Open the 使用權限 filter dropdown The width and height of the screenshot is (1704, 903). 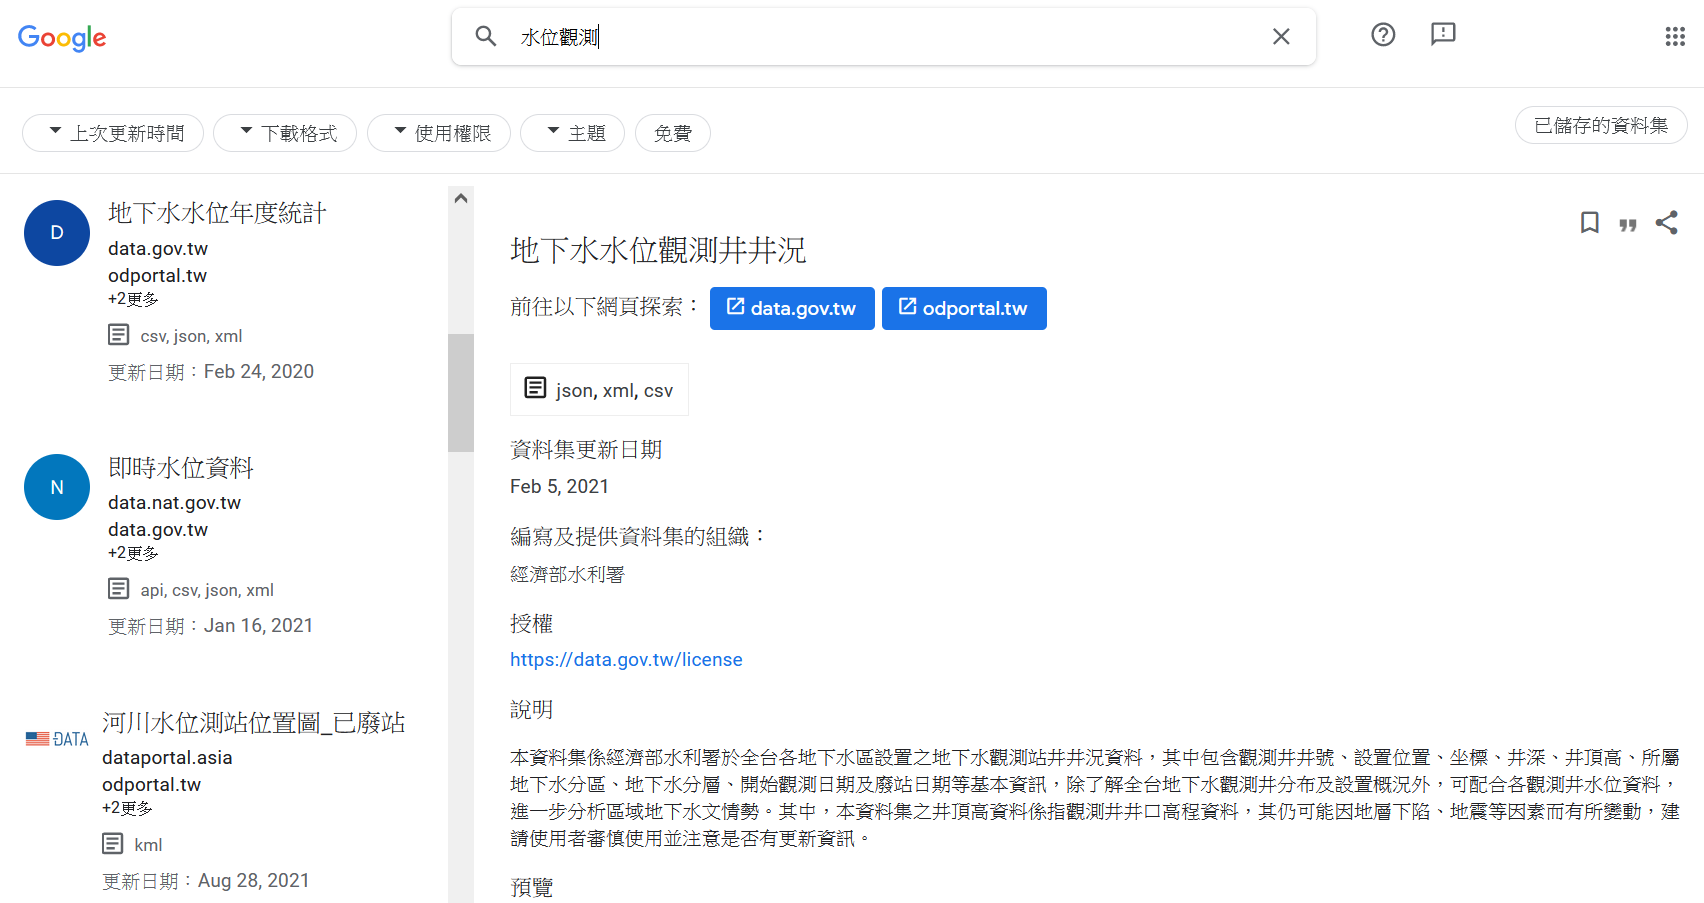click(x=439, y=133)
